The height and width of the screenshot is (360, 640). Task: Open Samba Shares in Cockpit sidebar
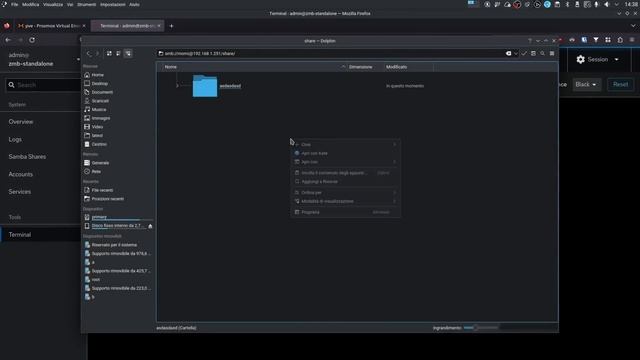27,157
